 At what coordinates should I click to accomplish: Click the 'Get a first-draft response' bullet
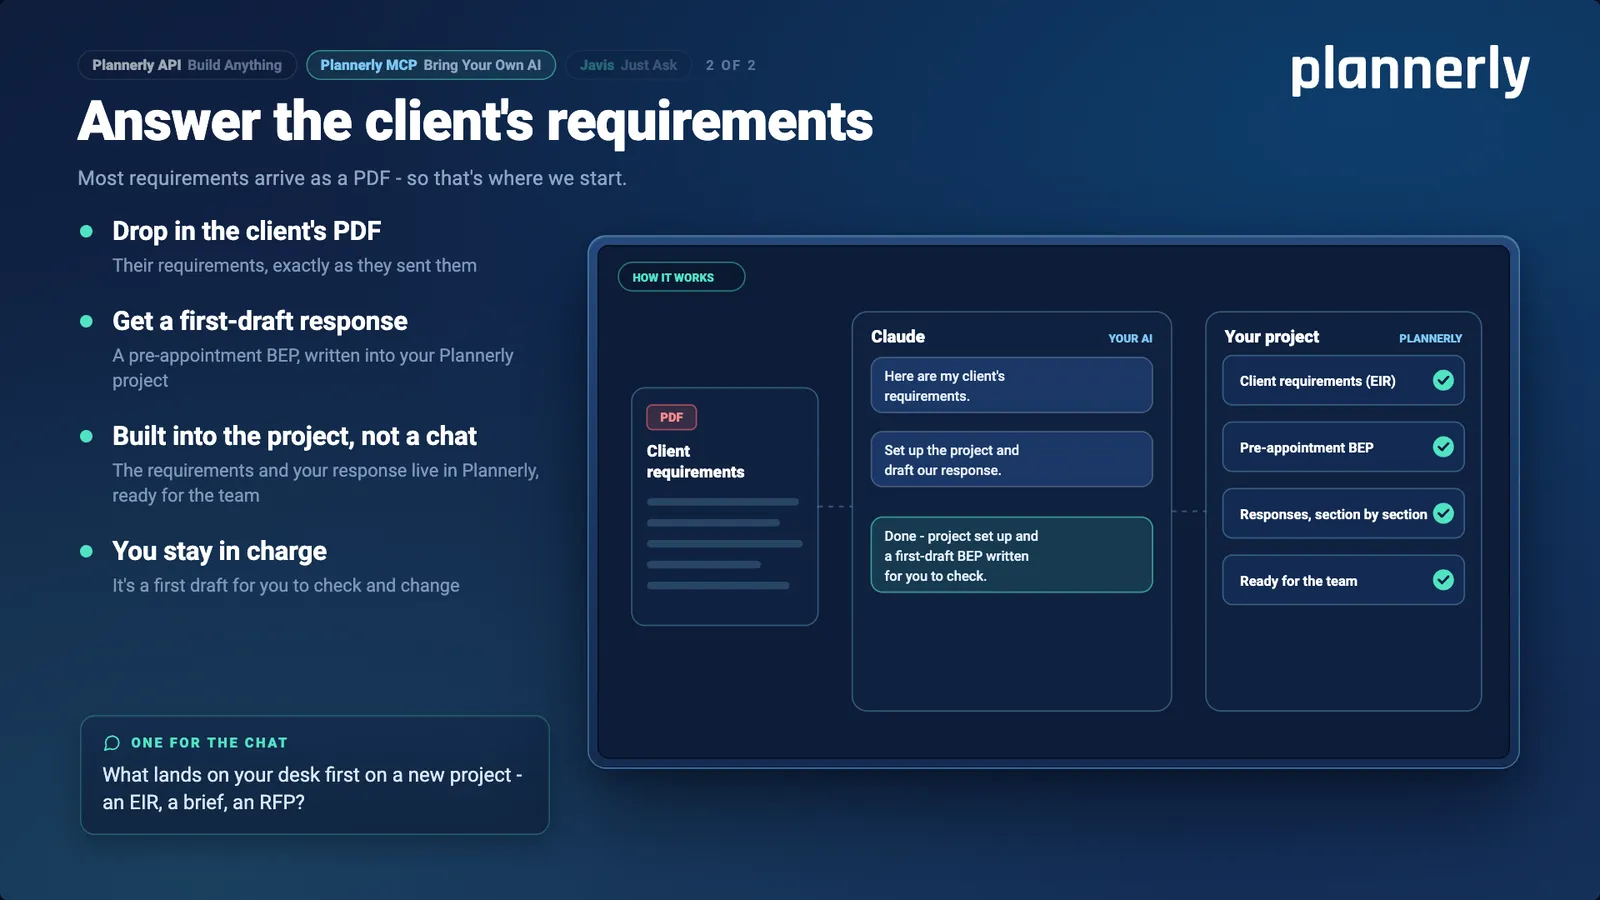pos(260,321)
